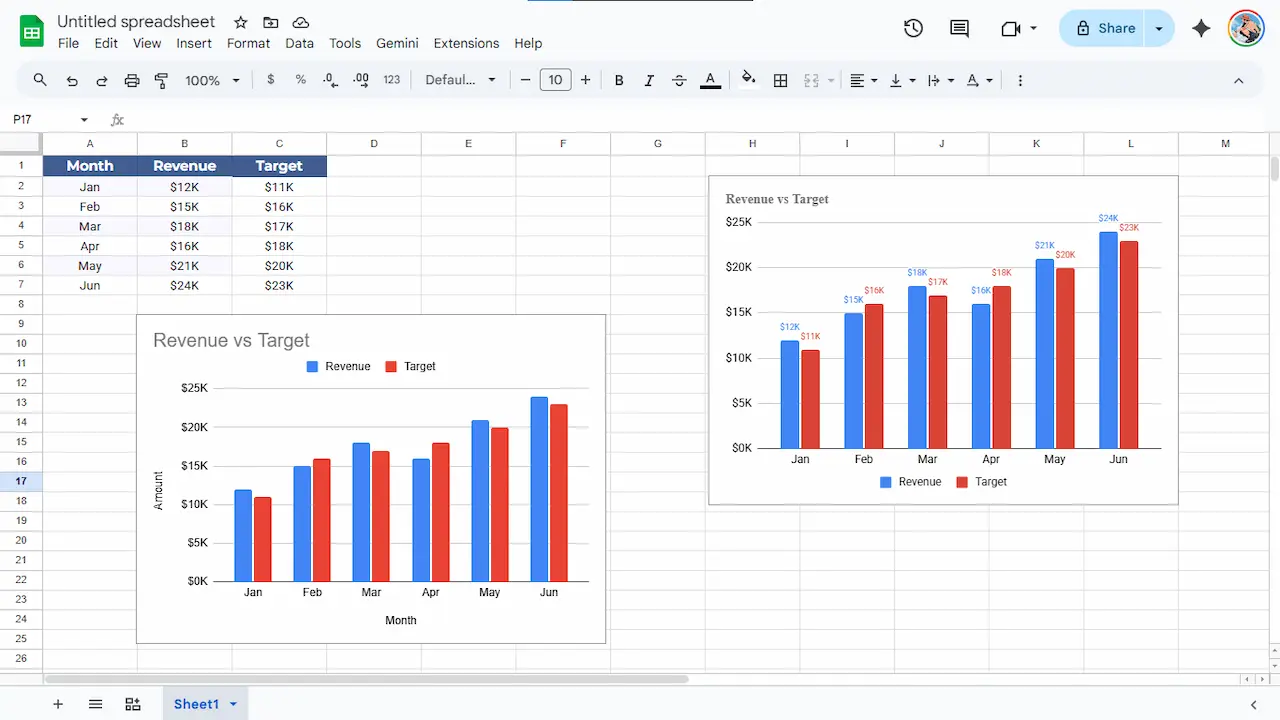Increase font size plus button
The height and width of the screenshot is (720, 1280).
click(585, 80)
